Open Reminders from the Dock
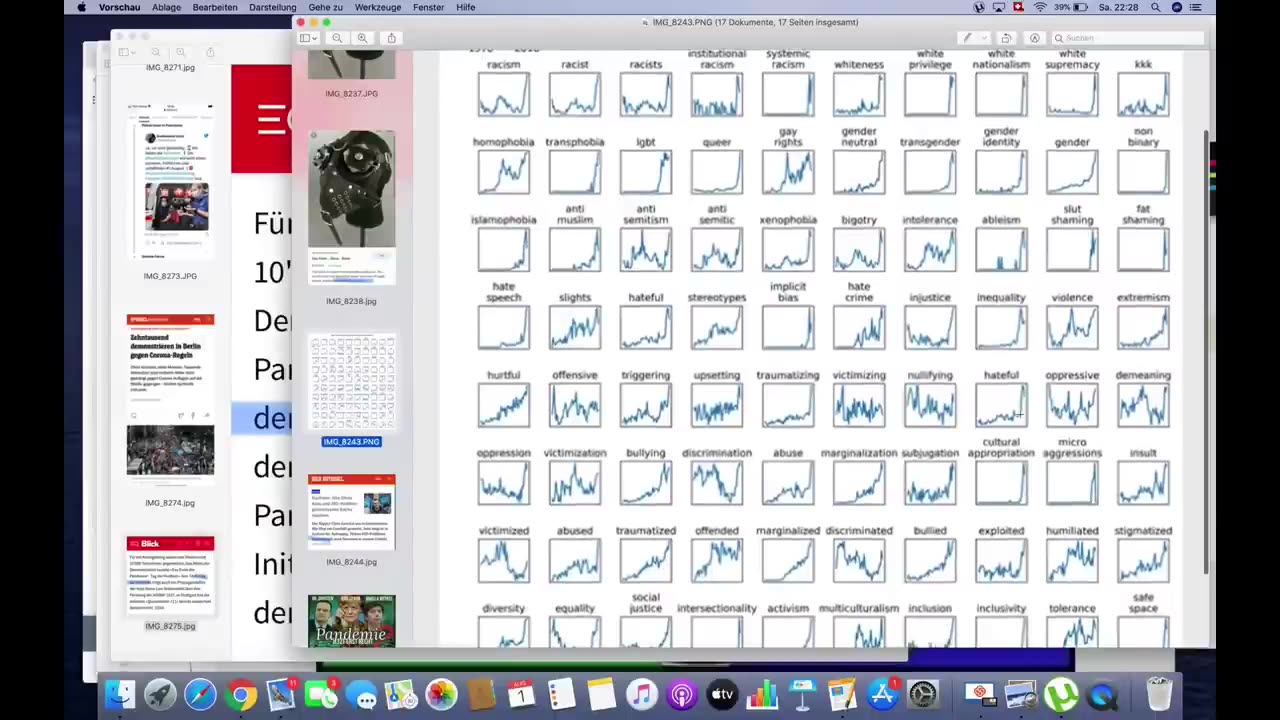Image resolution: width=1280 pixels, height=720 pixels. [561, 694]
